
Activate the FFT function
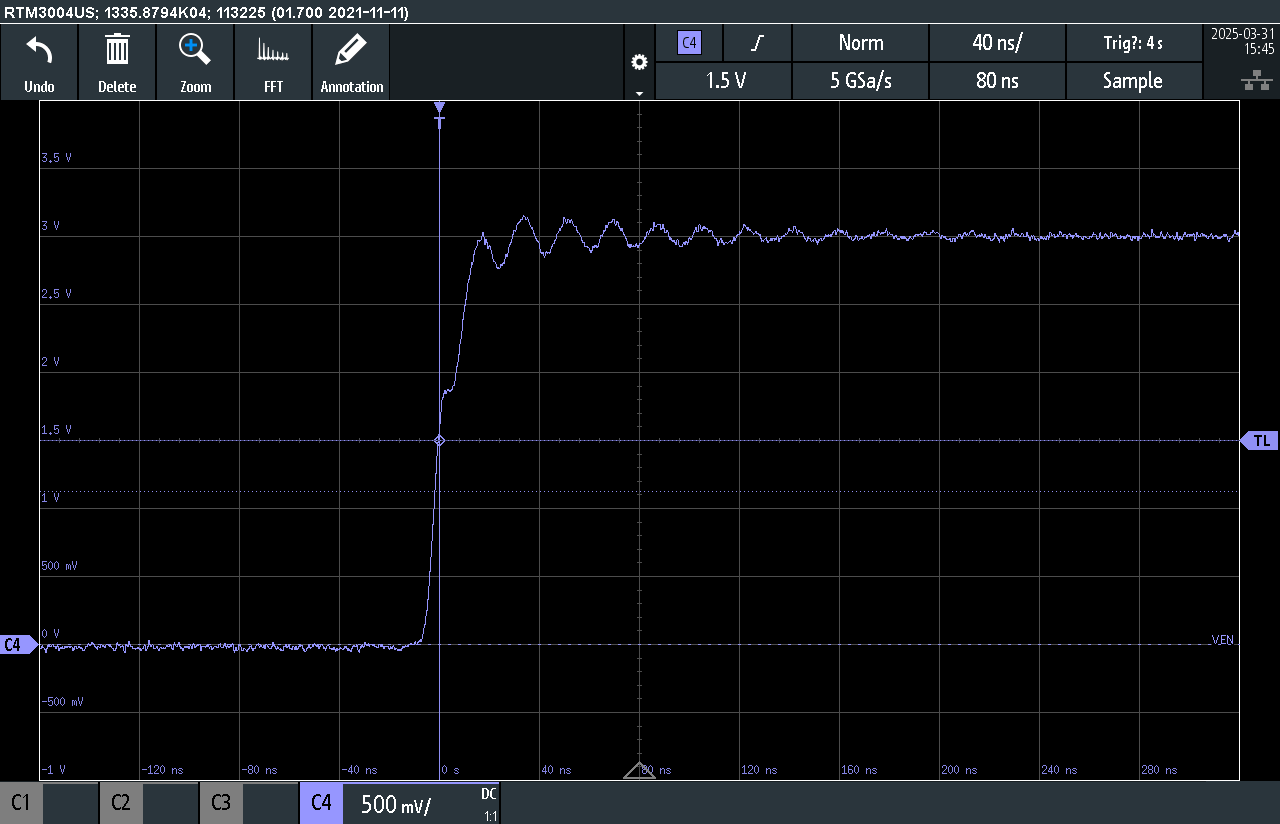(x=273, y=62)
